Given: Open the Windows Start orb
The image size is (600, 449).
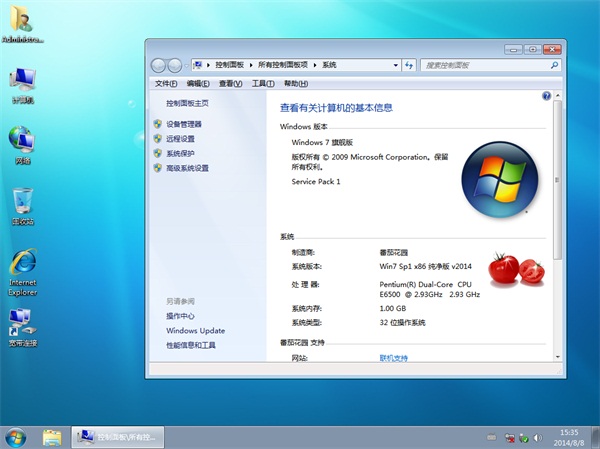Looking at the screenshot, I should (x=16, y=437).
